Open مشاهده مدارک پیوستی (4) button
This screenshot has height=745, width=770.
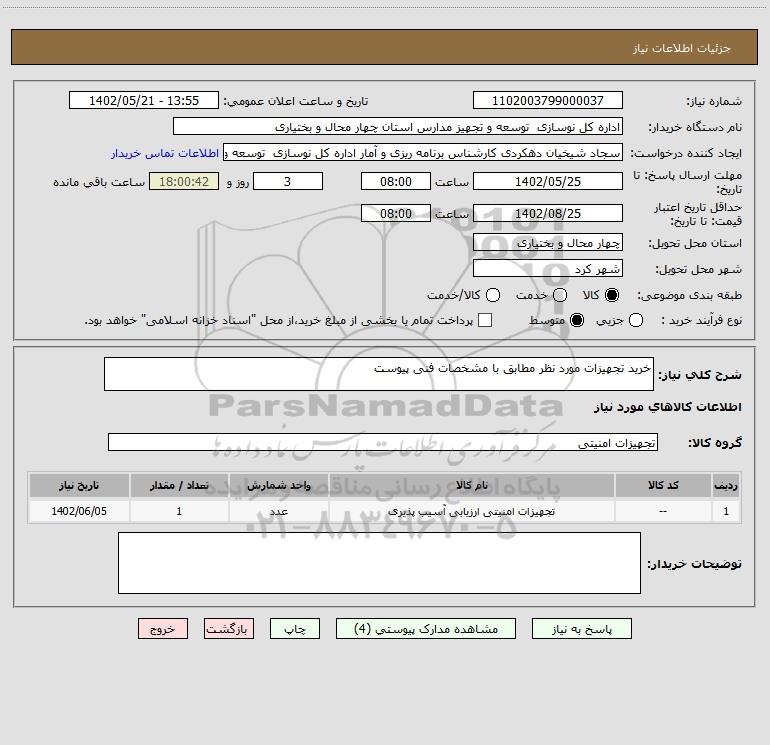(426, 629)
